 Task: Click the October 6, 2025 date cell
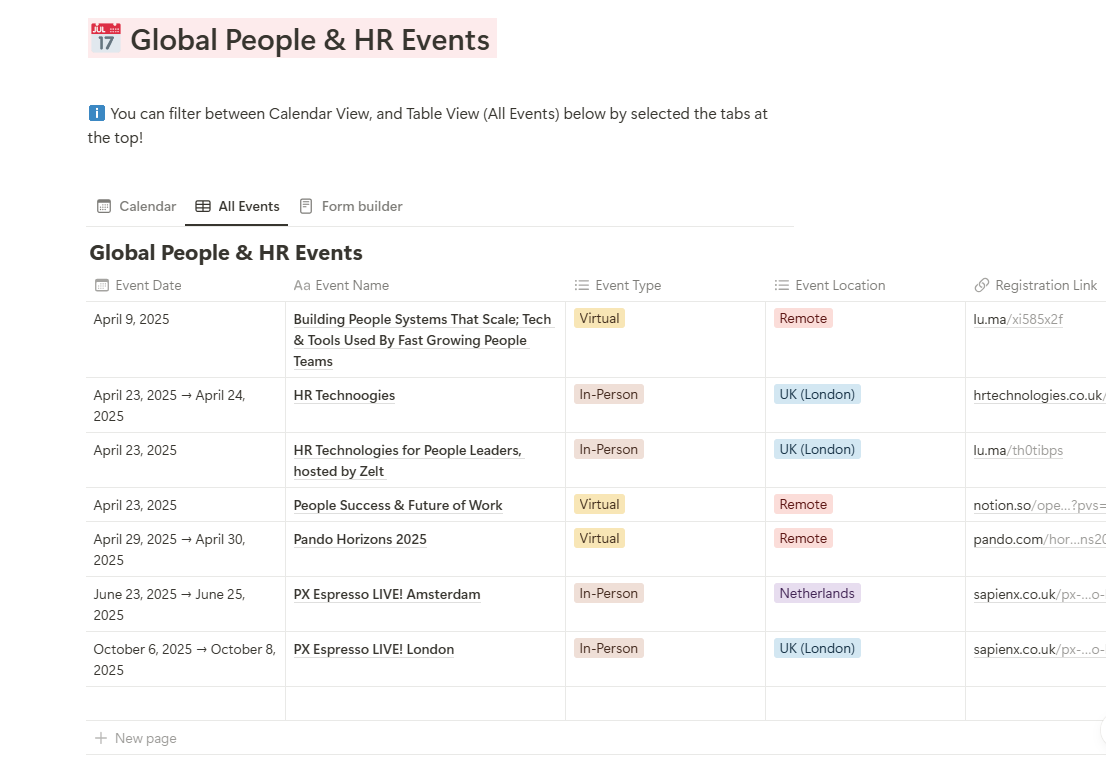click(x=184, y=659)
